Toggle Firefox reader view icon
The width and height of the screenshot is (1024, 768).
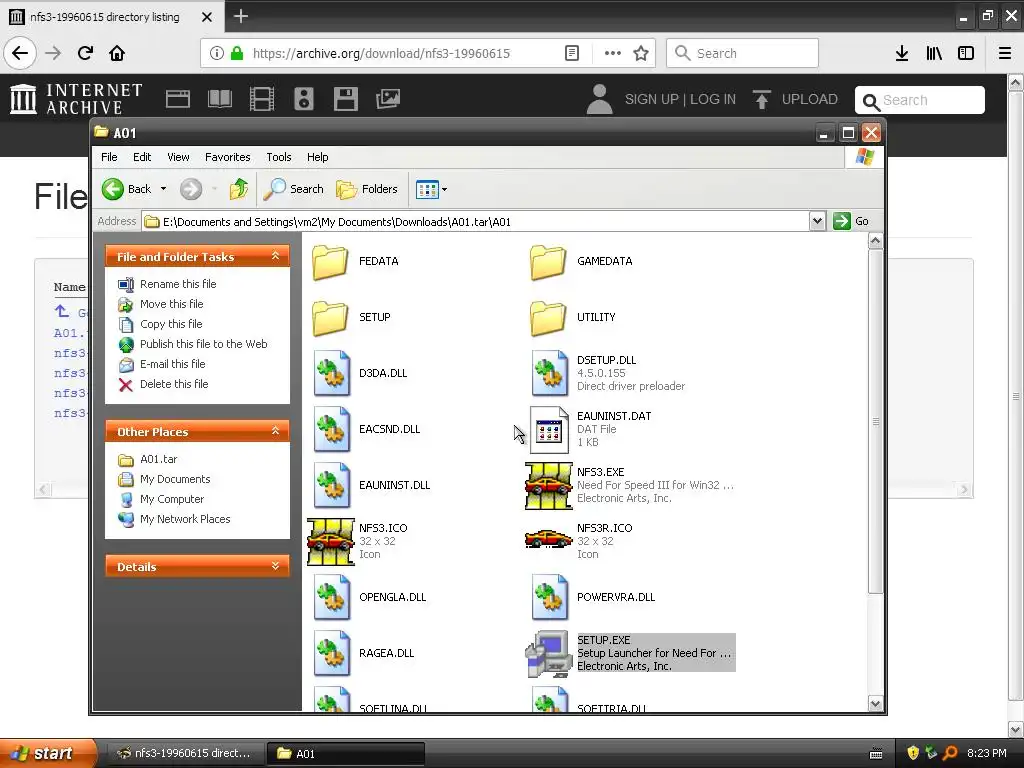click(x=571, y=53)
